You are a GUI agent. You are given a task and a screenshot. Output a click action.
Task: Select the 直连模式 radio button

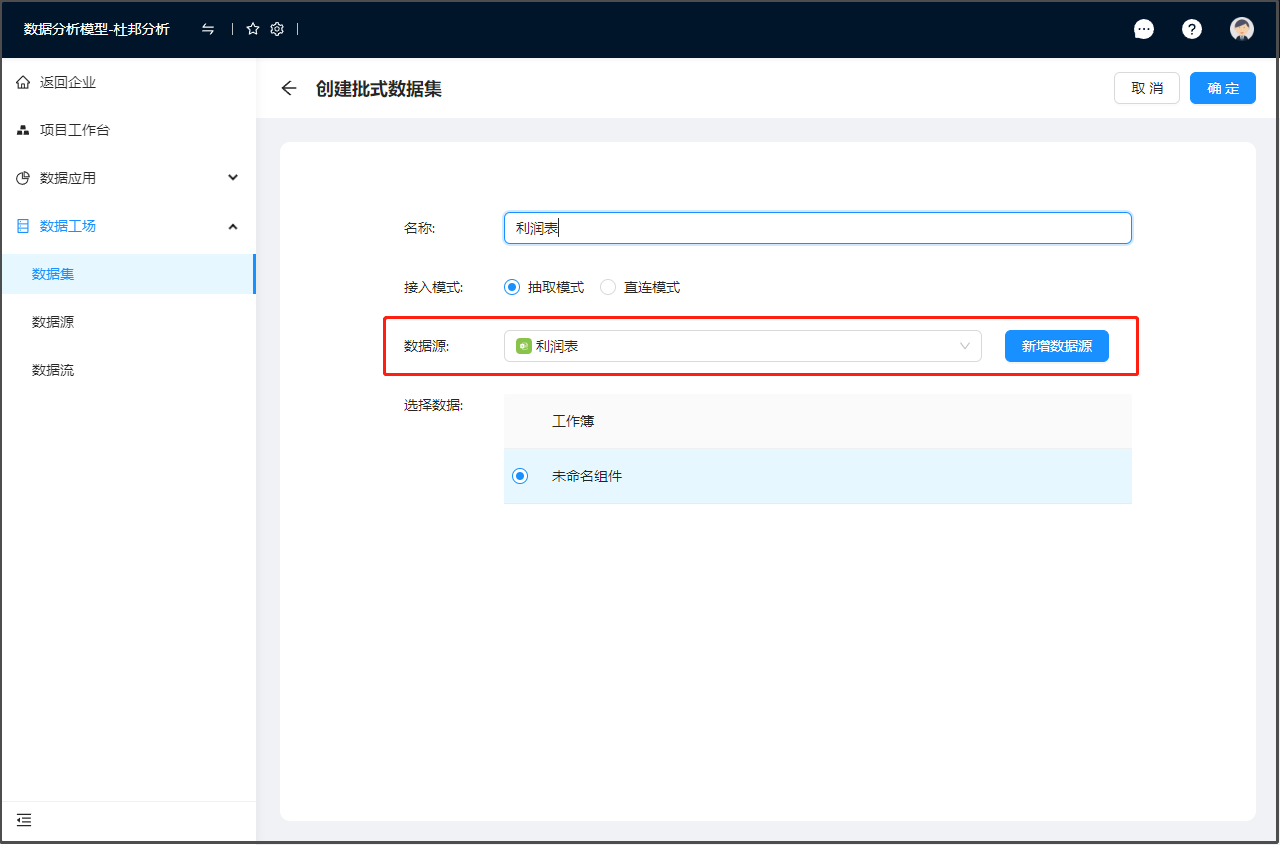(x=608, y=287)
